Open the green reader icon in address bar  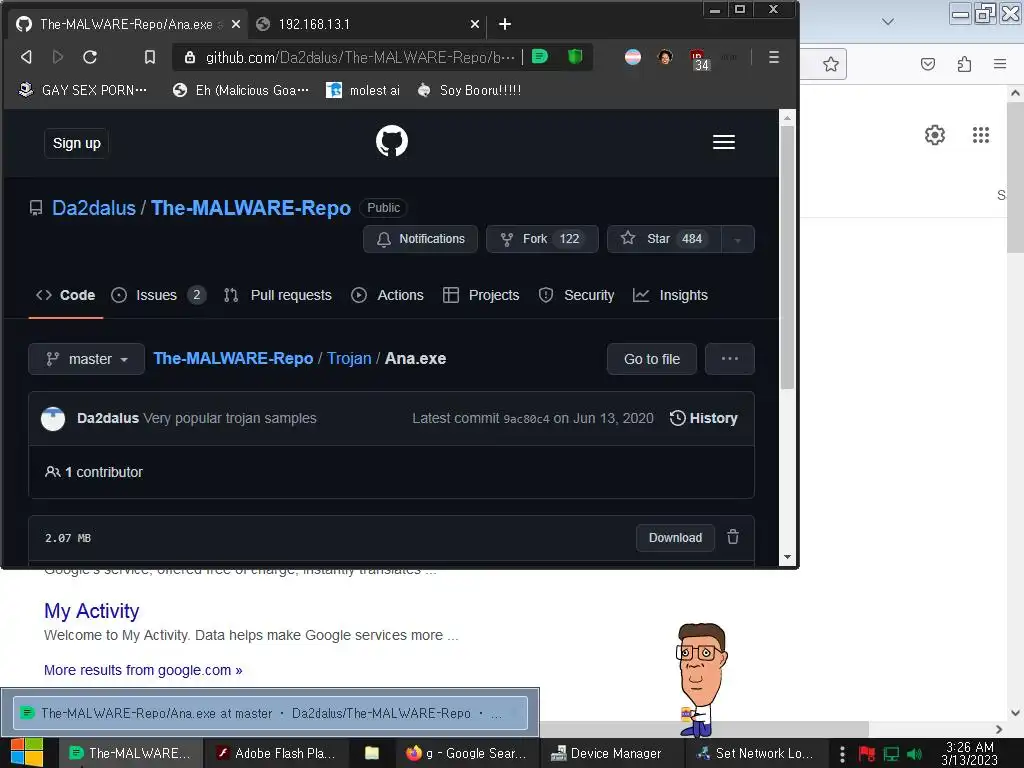[x=539, y=57]
